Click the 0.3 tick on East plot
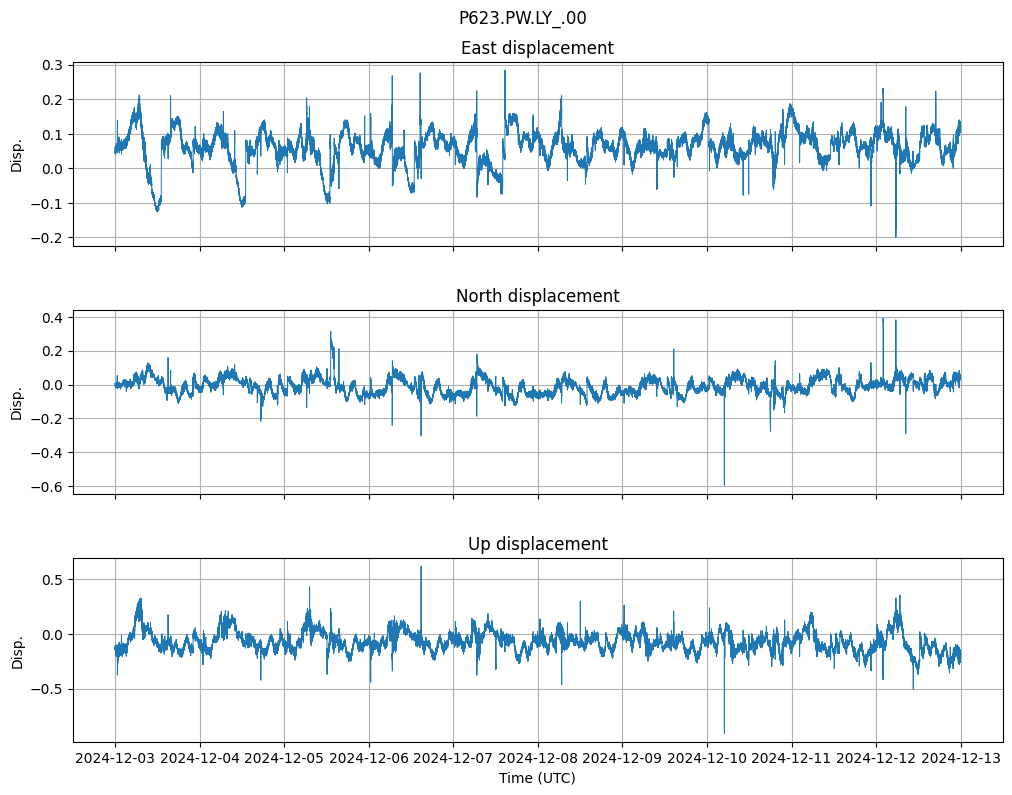Image resolution: width=1012 pixels, height=795 pixels. pyautogui.click(x=52, y=65)
